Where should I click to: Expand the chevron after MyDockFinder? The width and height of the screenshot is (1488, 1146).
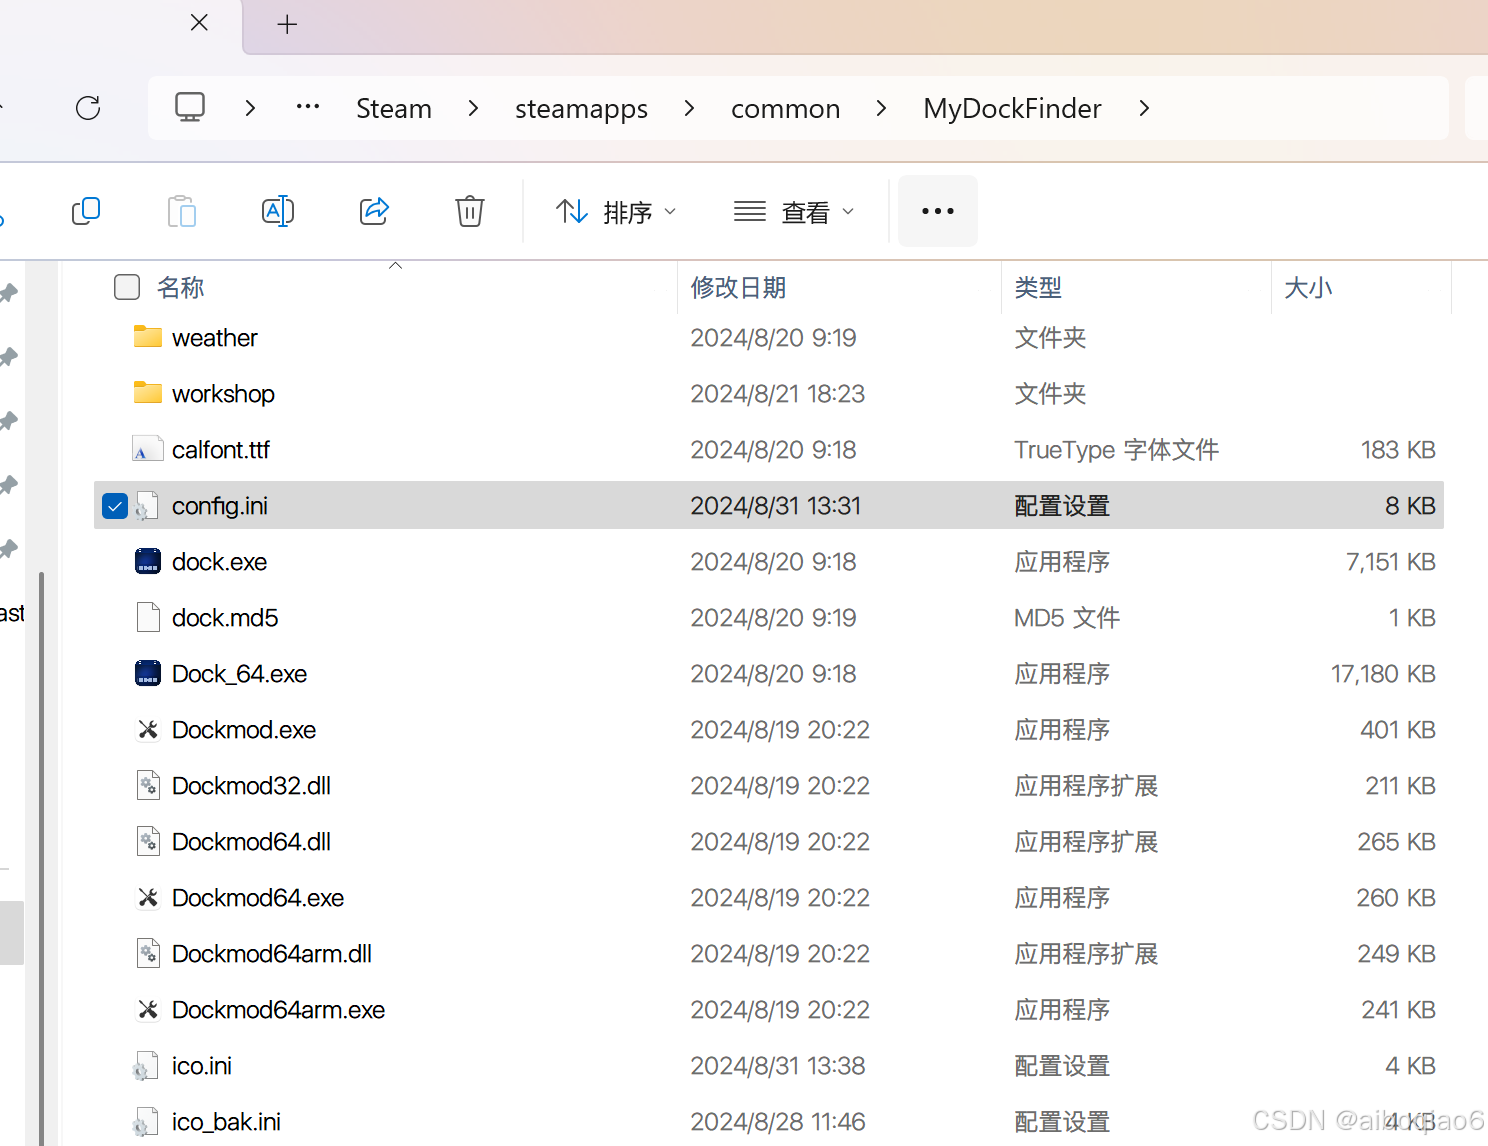coord(1144,108)
